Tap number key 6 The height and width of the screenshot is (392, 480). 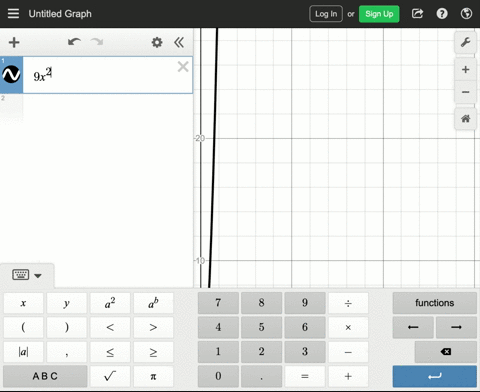pyautogui.click(x=305, y=327)
